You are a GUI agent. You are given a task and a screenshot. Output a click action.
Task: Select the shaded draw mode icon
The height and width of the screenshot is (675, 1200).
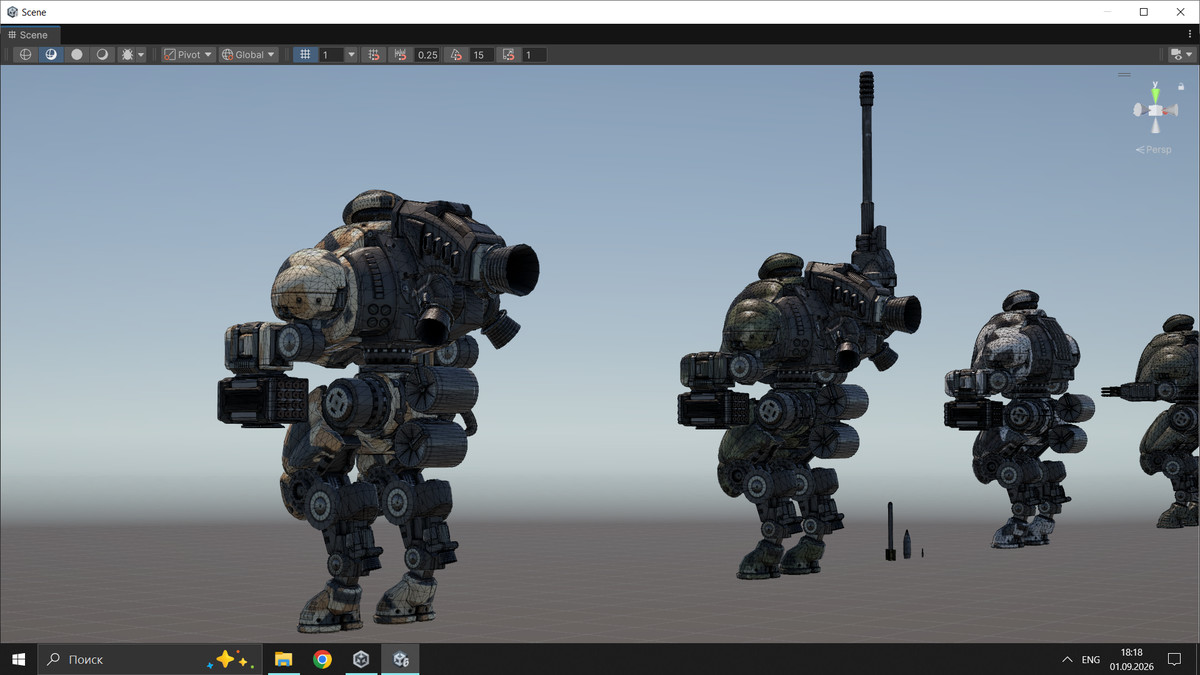pyautogui.click(x=102, y=55)
